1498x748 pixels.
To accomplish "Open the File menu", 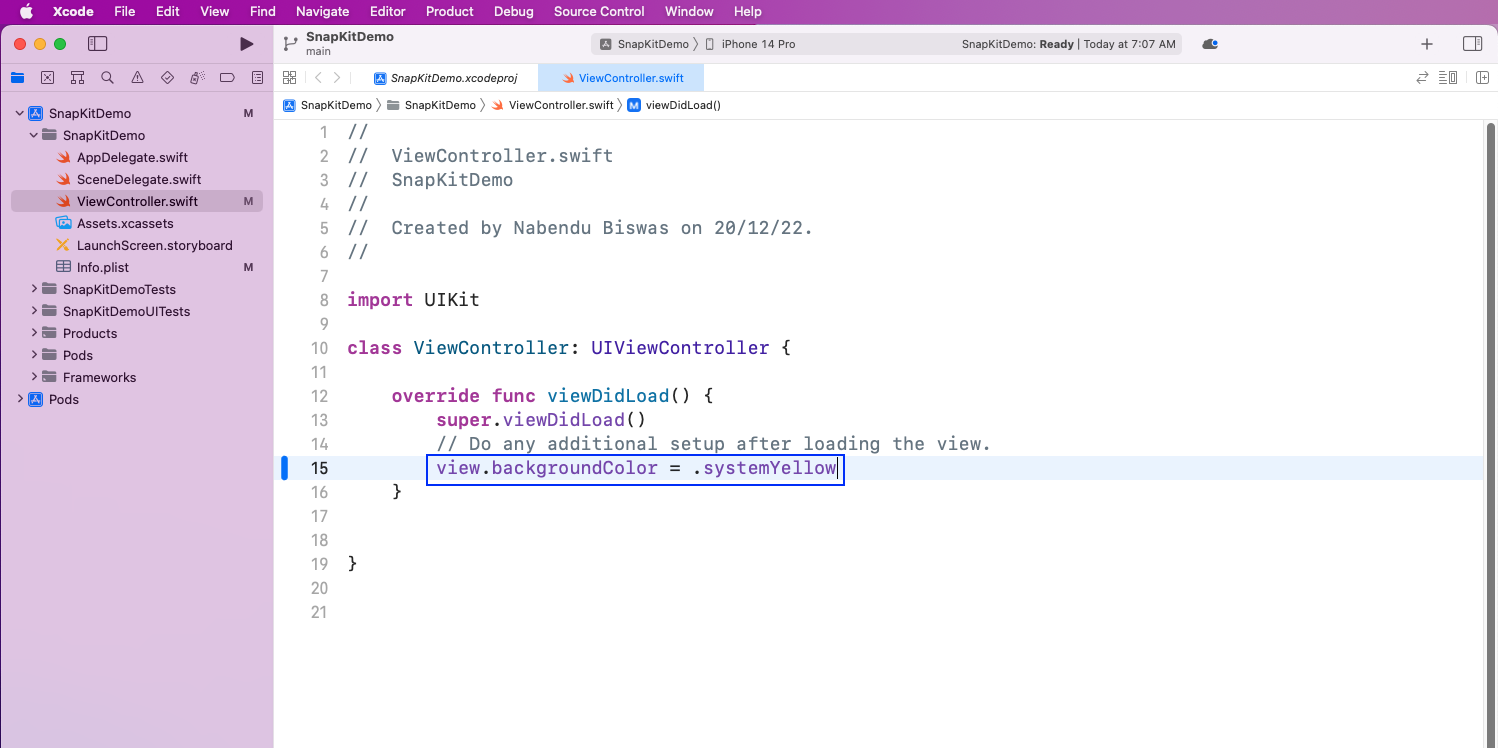I will pos(124,12).
